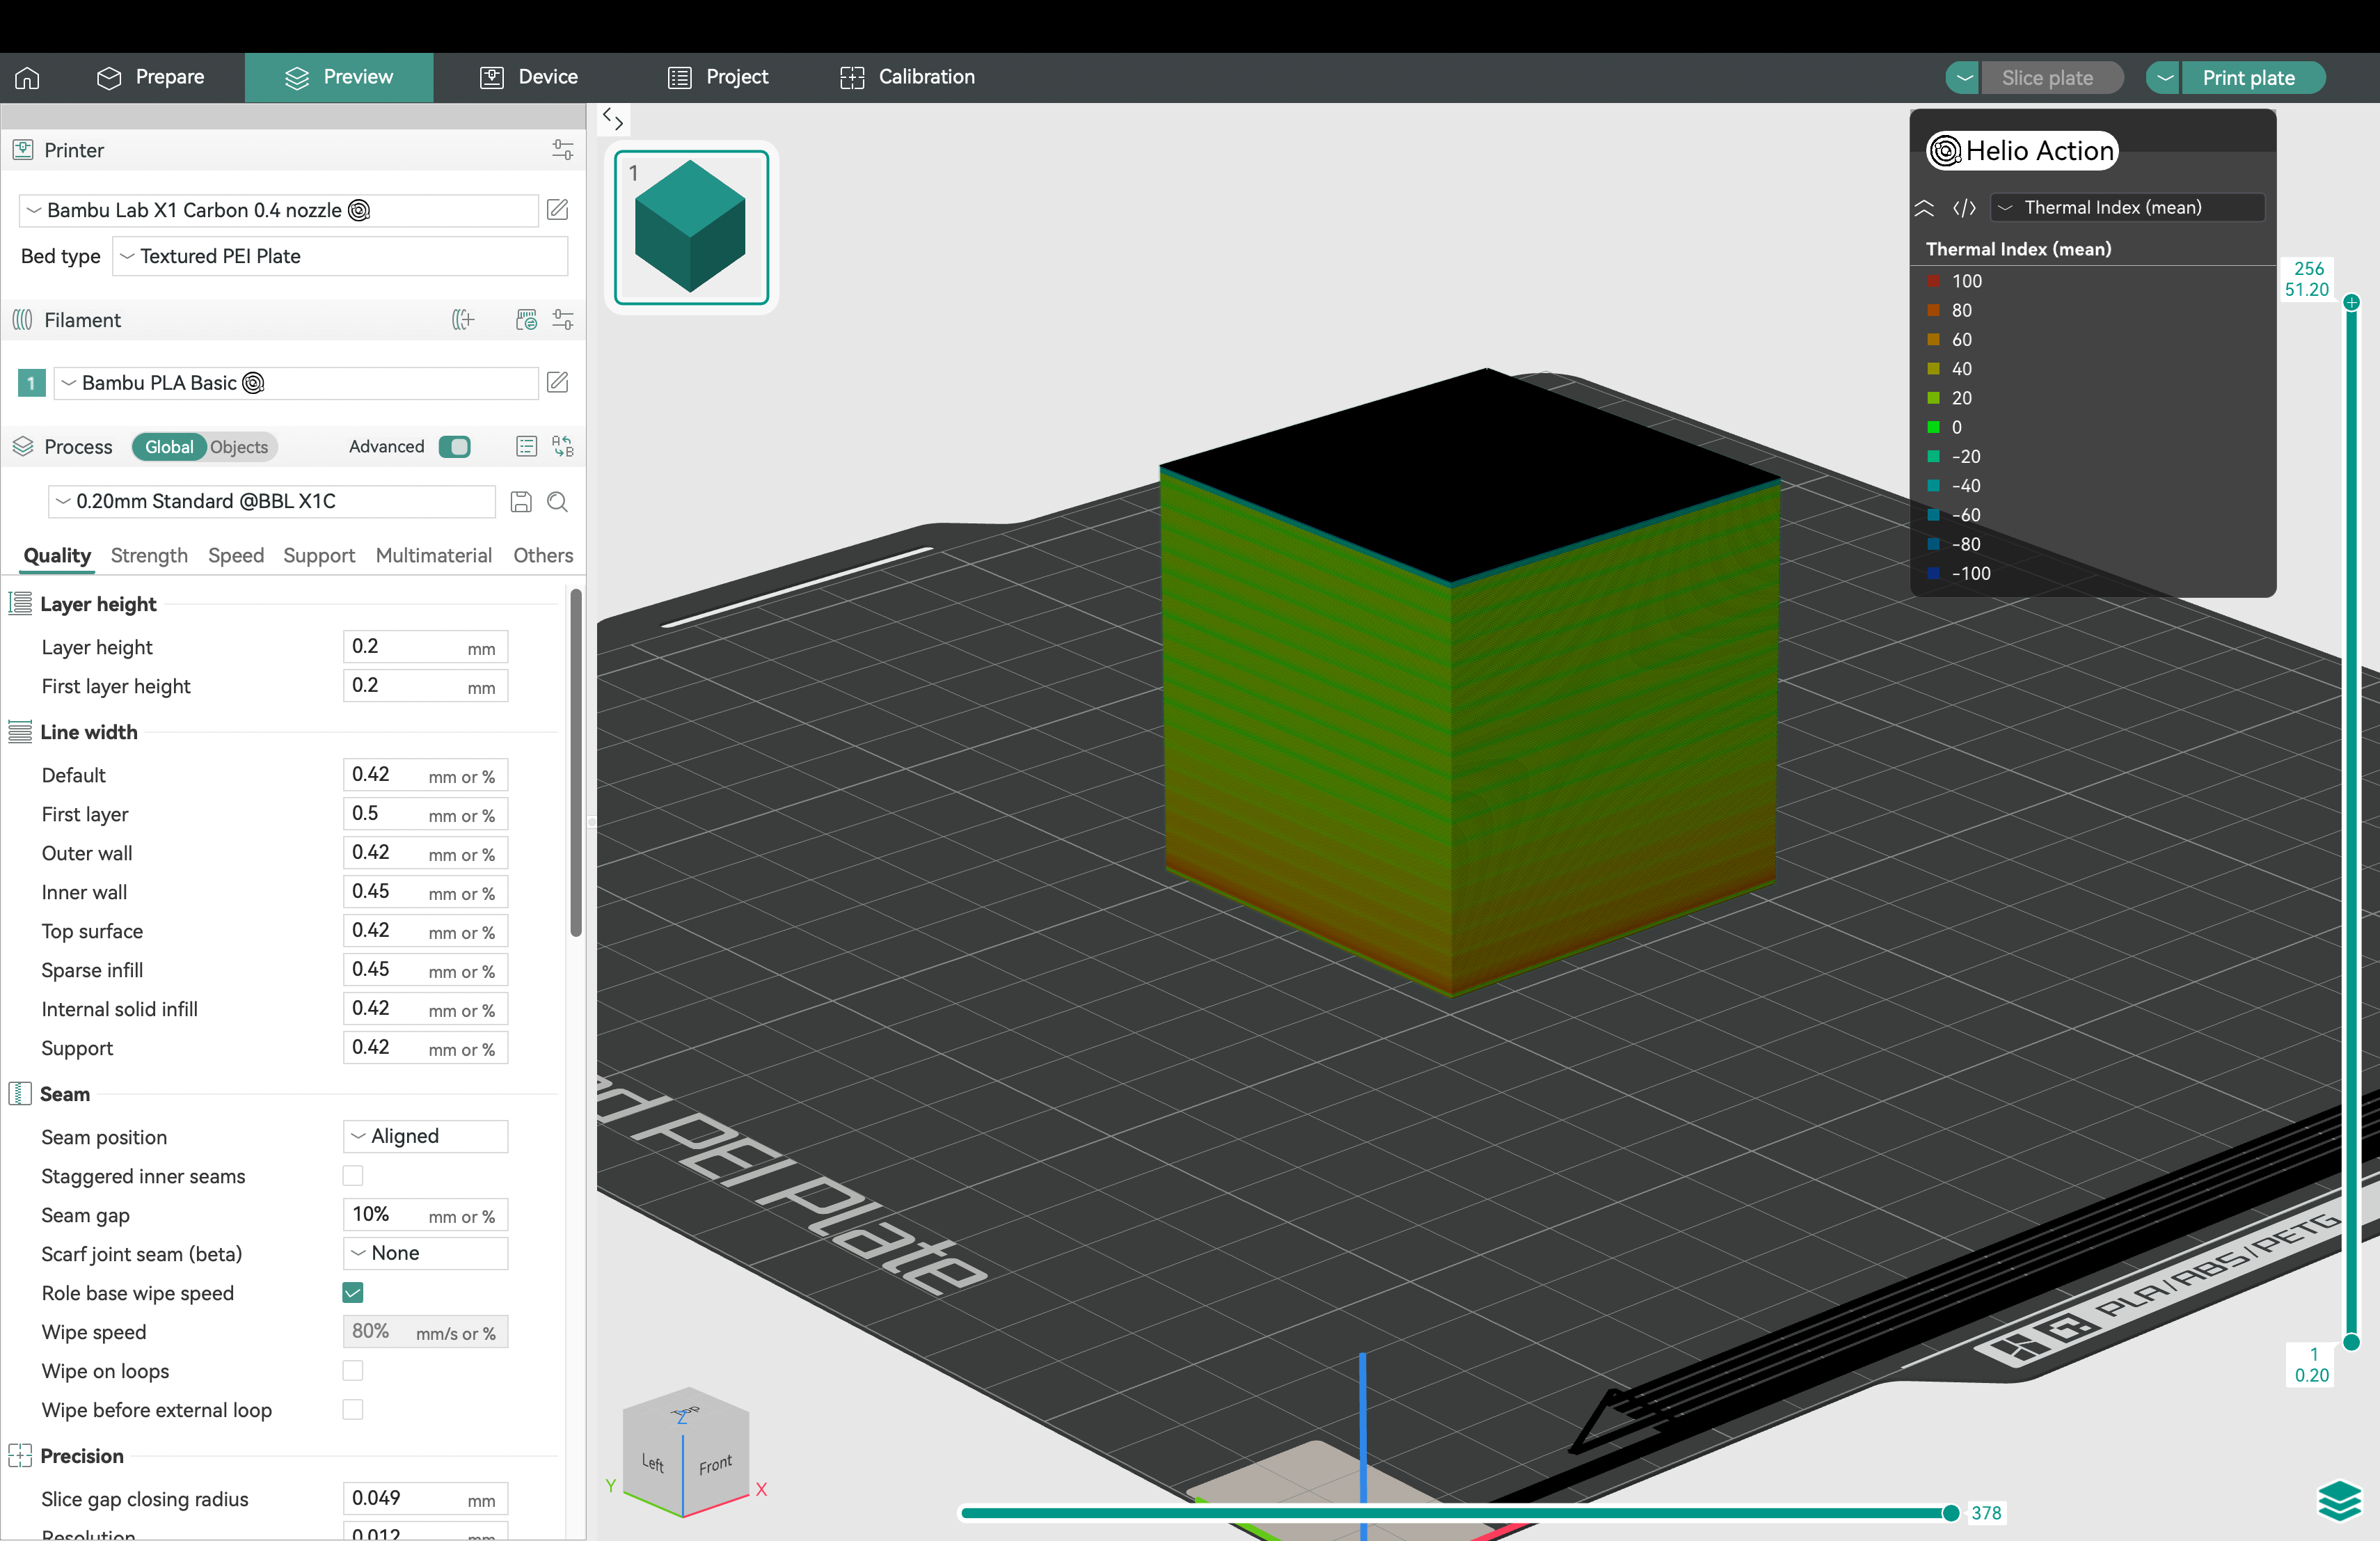Switch process scope to Global
Screen dimensions: 2380x1541
click(169, 447)
